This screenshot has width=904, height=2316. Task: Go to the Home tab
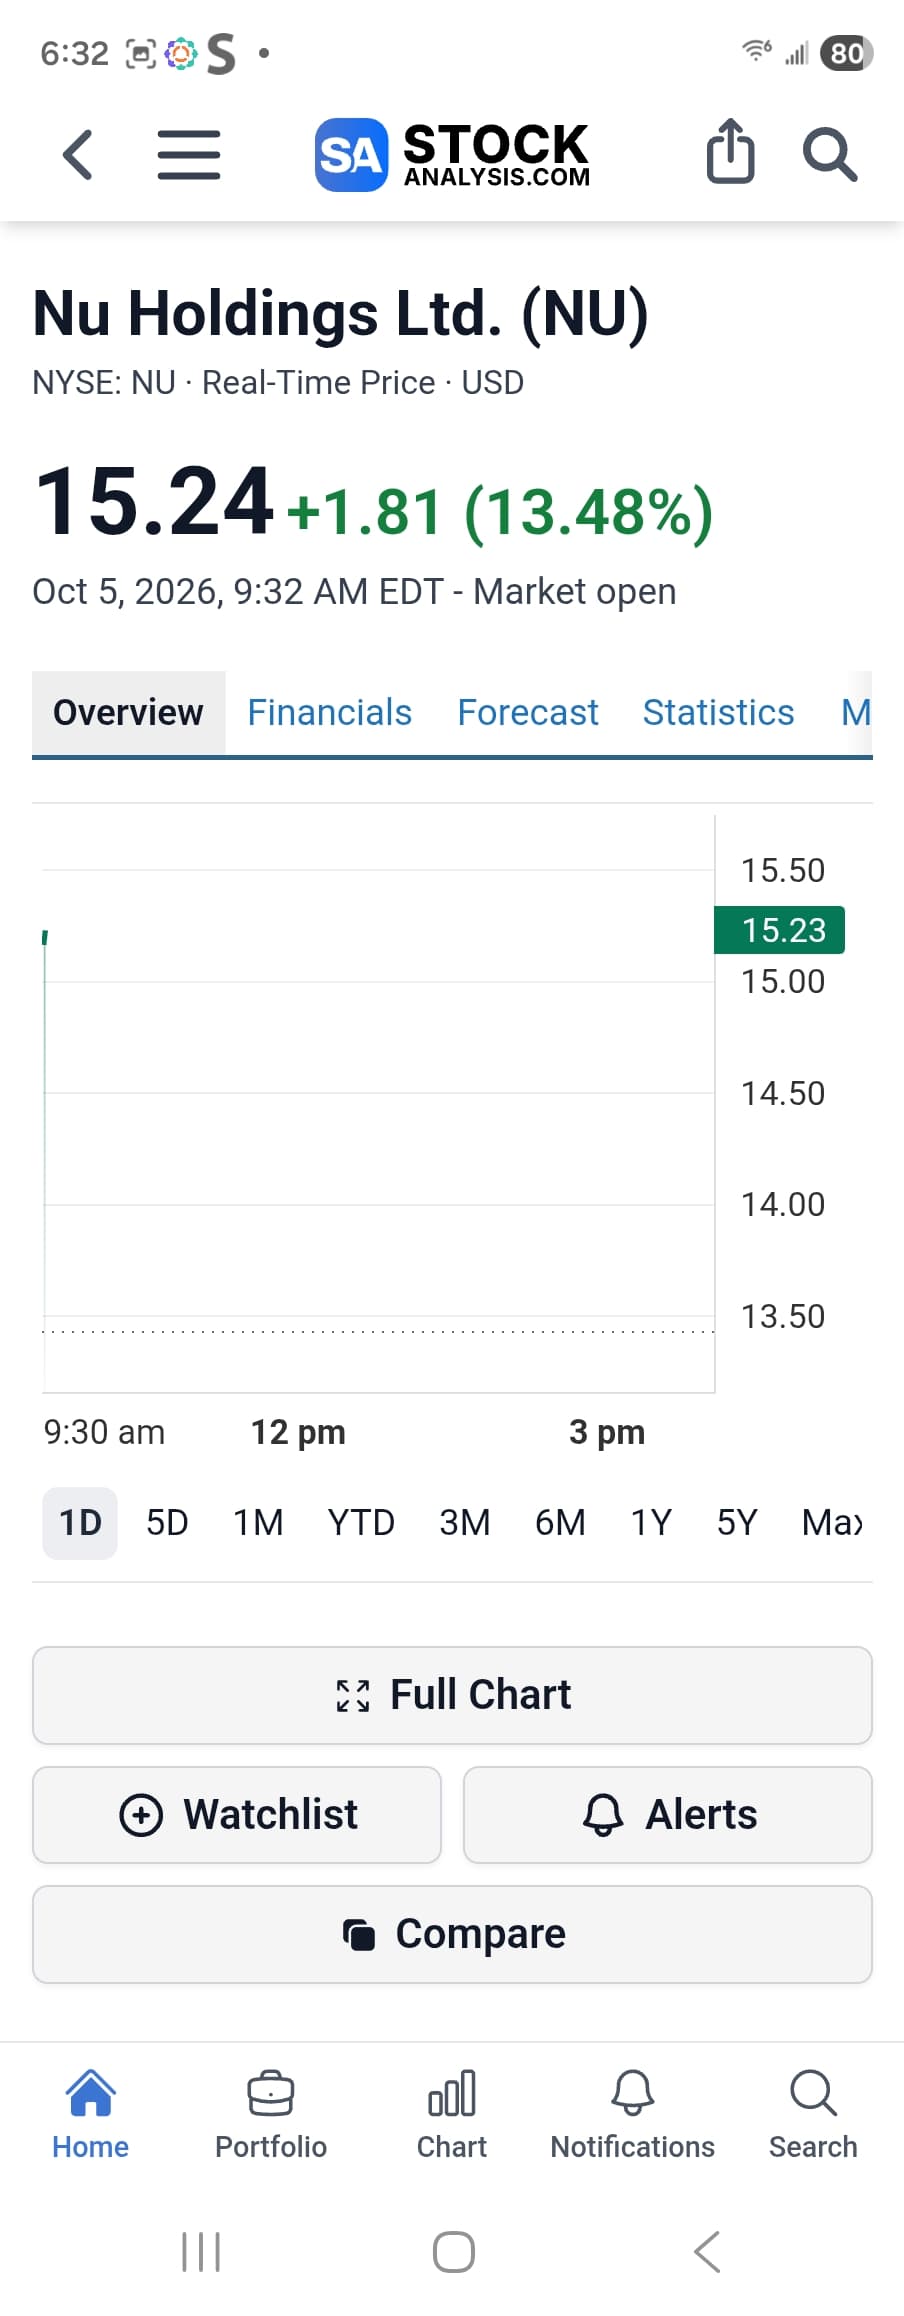coord(90,2115)
